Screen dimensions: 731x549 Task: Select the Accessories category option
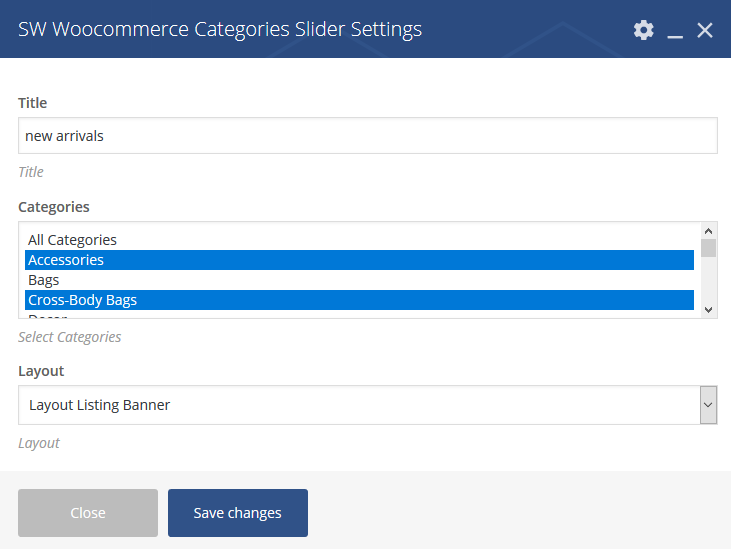[x=359, y=260]
